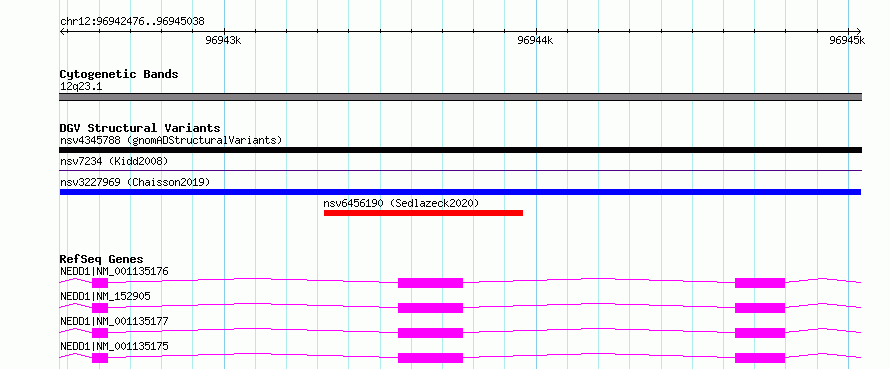Click the gray 12q23.1 cytogenetic band bar
This screenshot has height=369, width=890.
coord(460,97)
